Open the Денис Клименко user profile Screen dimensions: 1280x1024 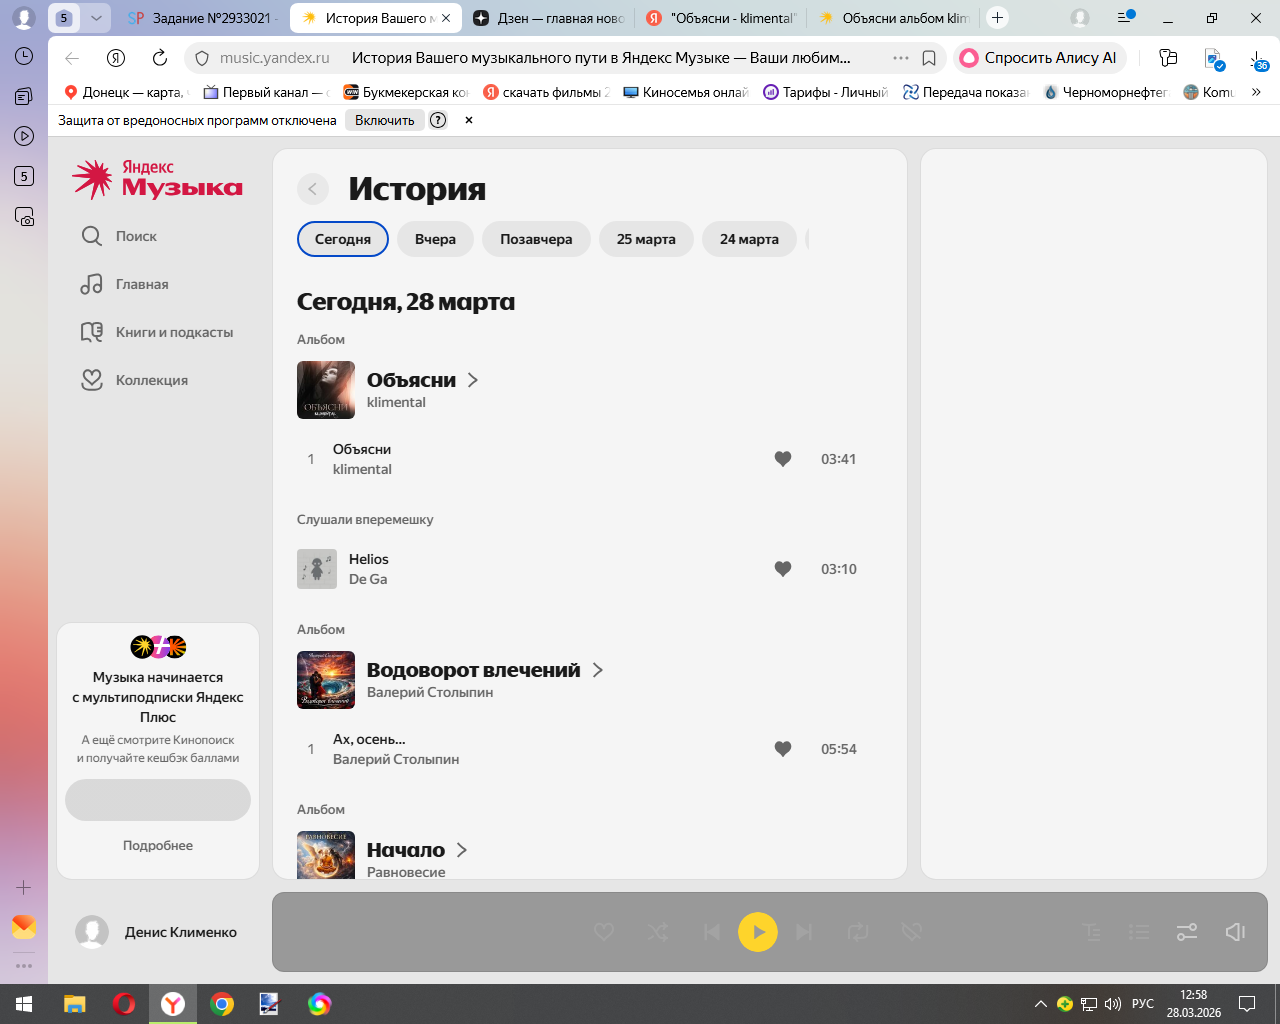(x=157, y=932)
